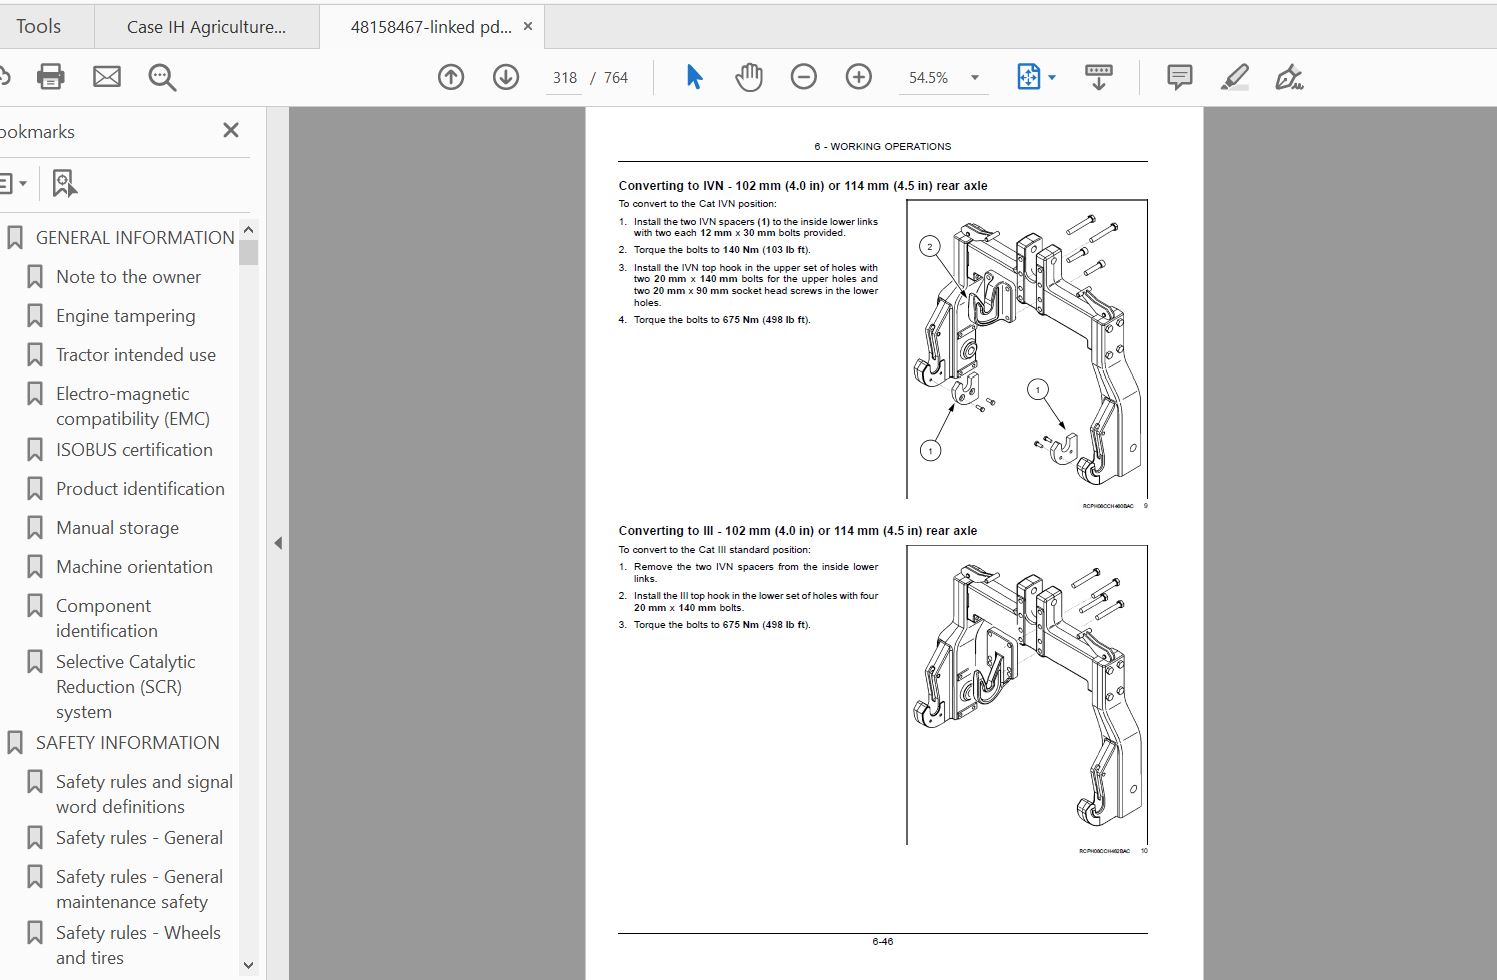Click the IVN hitch conversion diagram
The height and width of the screenshot is (980, 1497).
[1027, 349]
